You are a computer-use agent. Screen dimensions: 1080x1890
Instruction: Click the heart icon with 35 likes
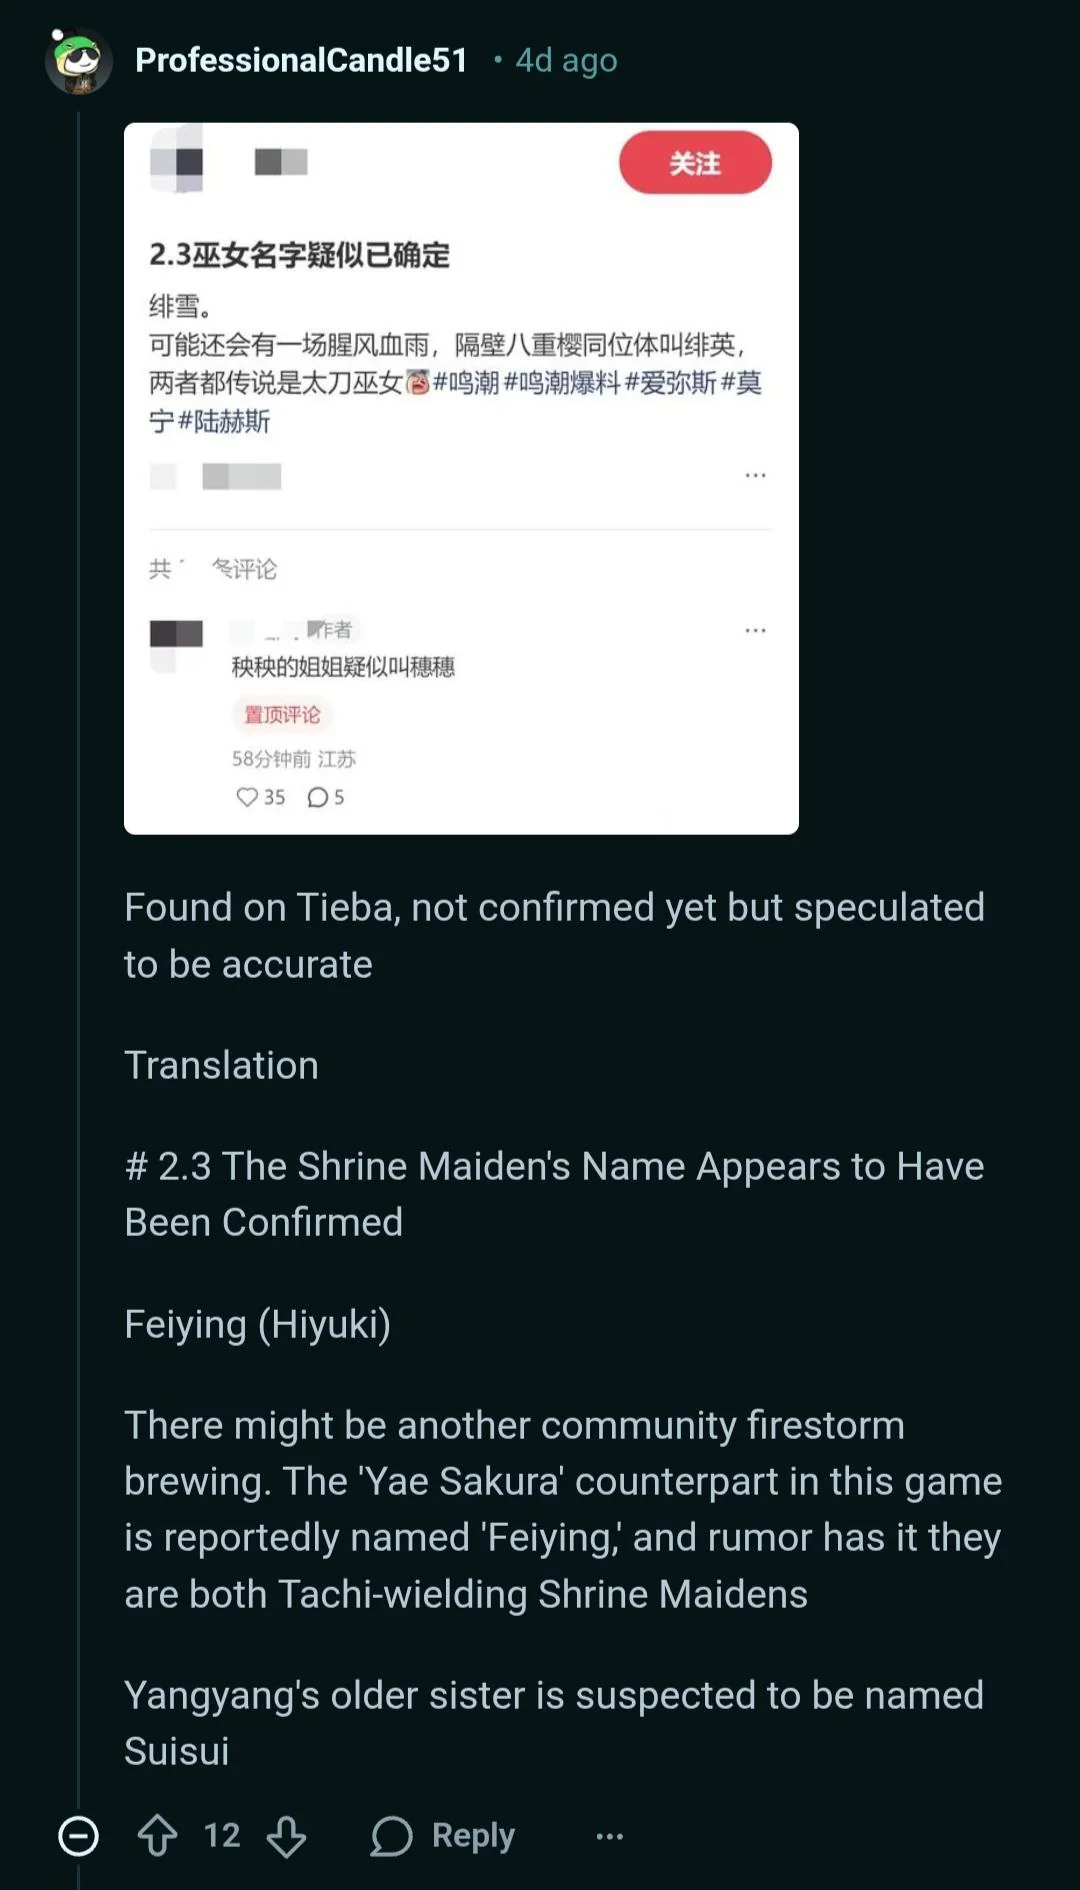tap(247, 797)
